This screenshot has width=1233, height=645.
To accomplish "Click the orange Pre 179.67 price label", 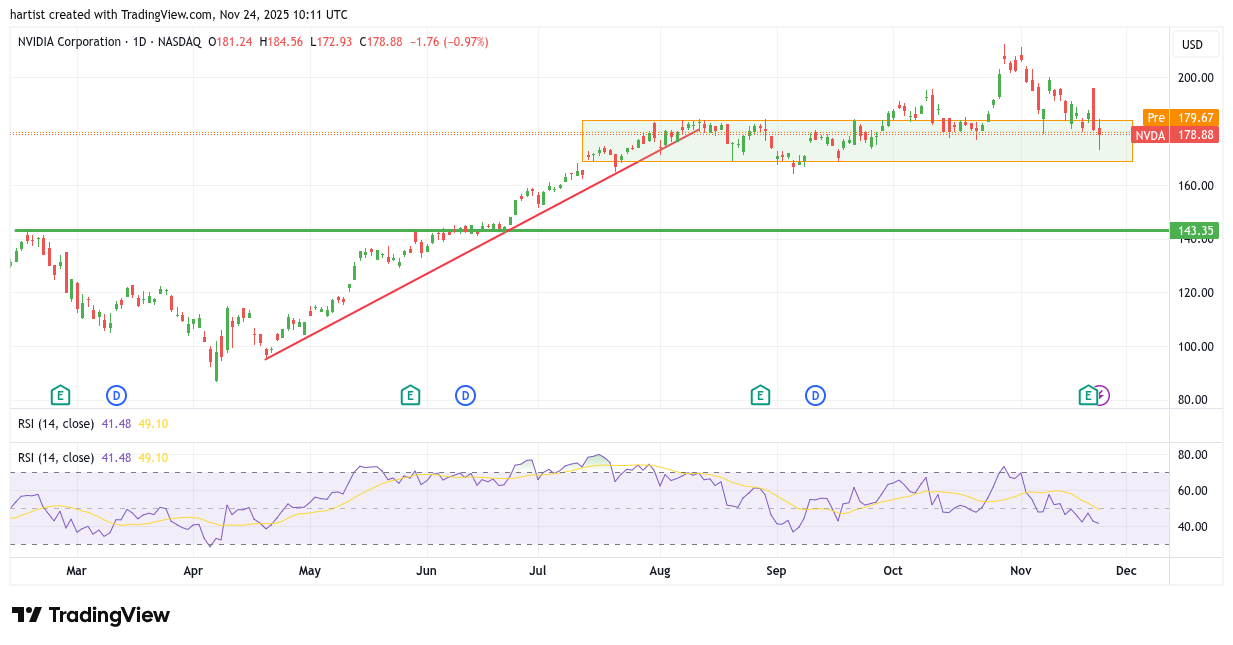I will click(1181, 118).
